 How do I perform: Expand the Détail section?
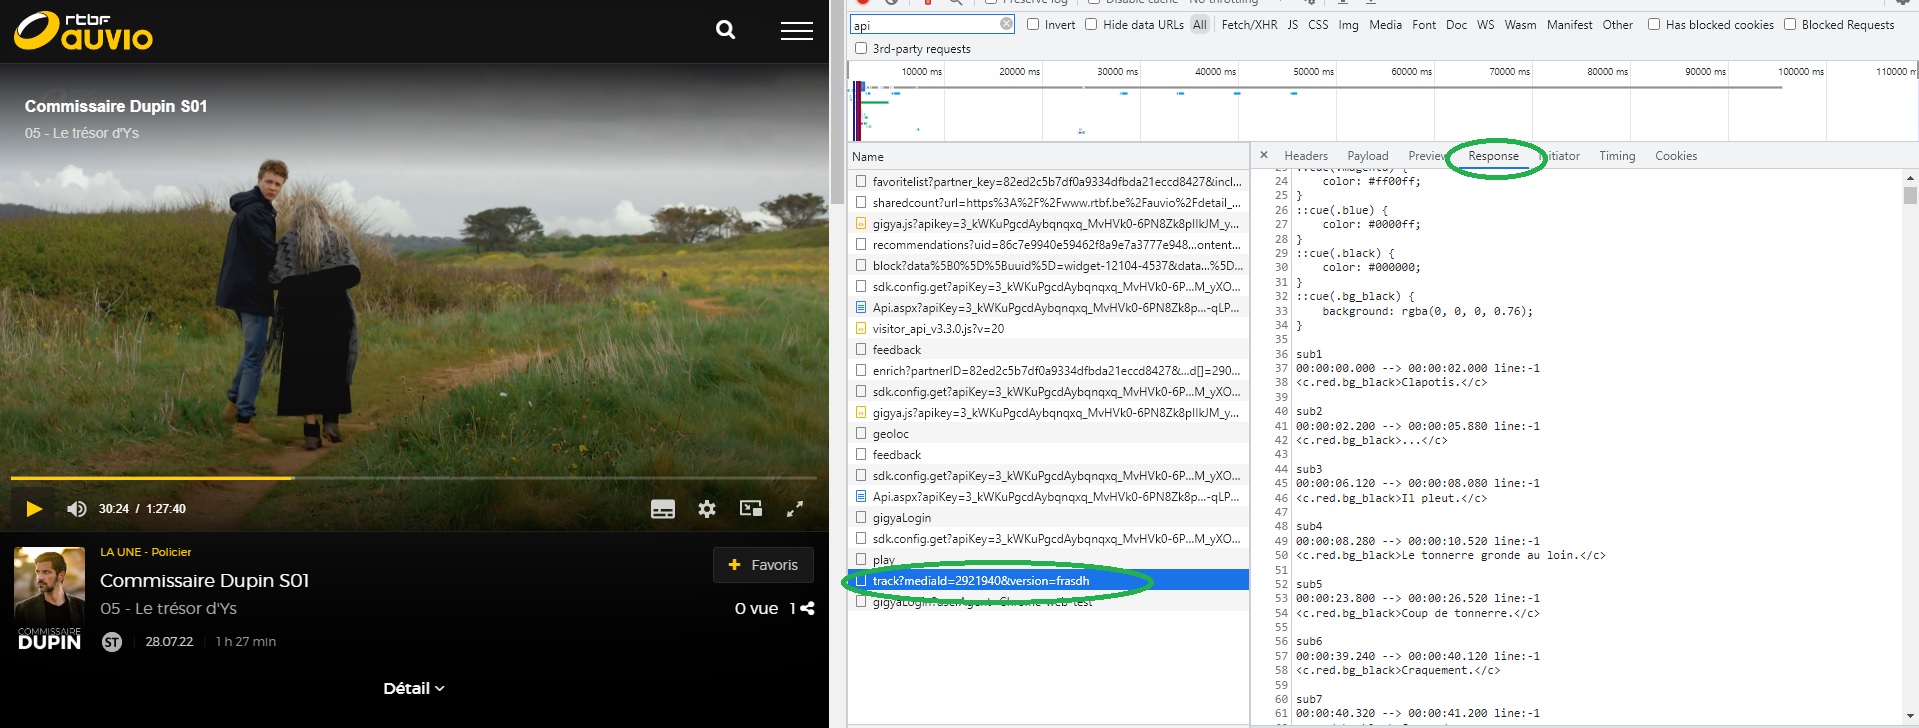(414, 688)
